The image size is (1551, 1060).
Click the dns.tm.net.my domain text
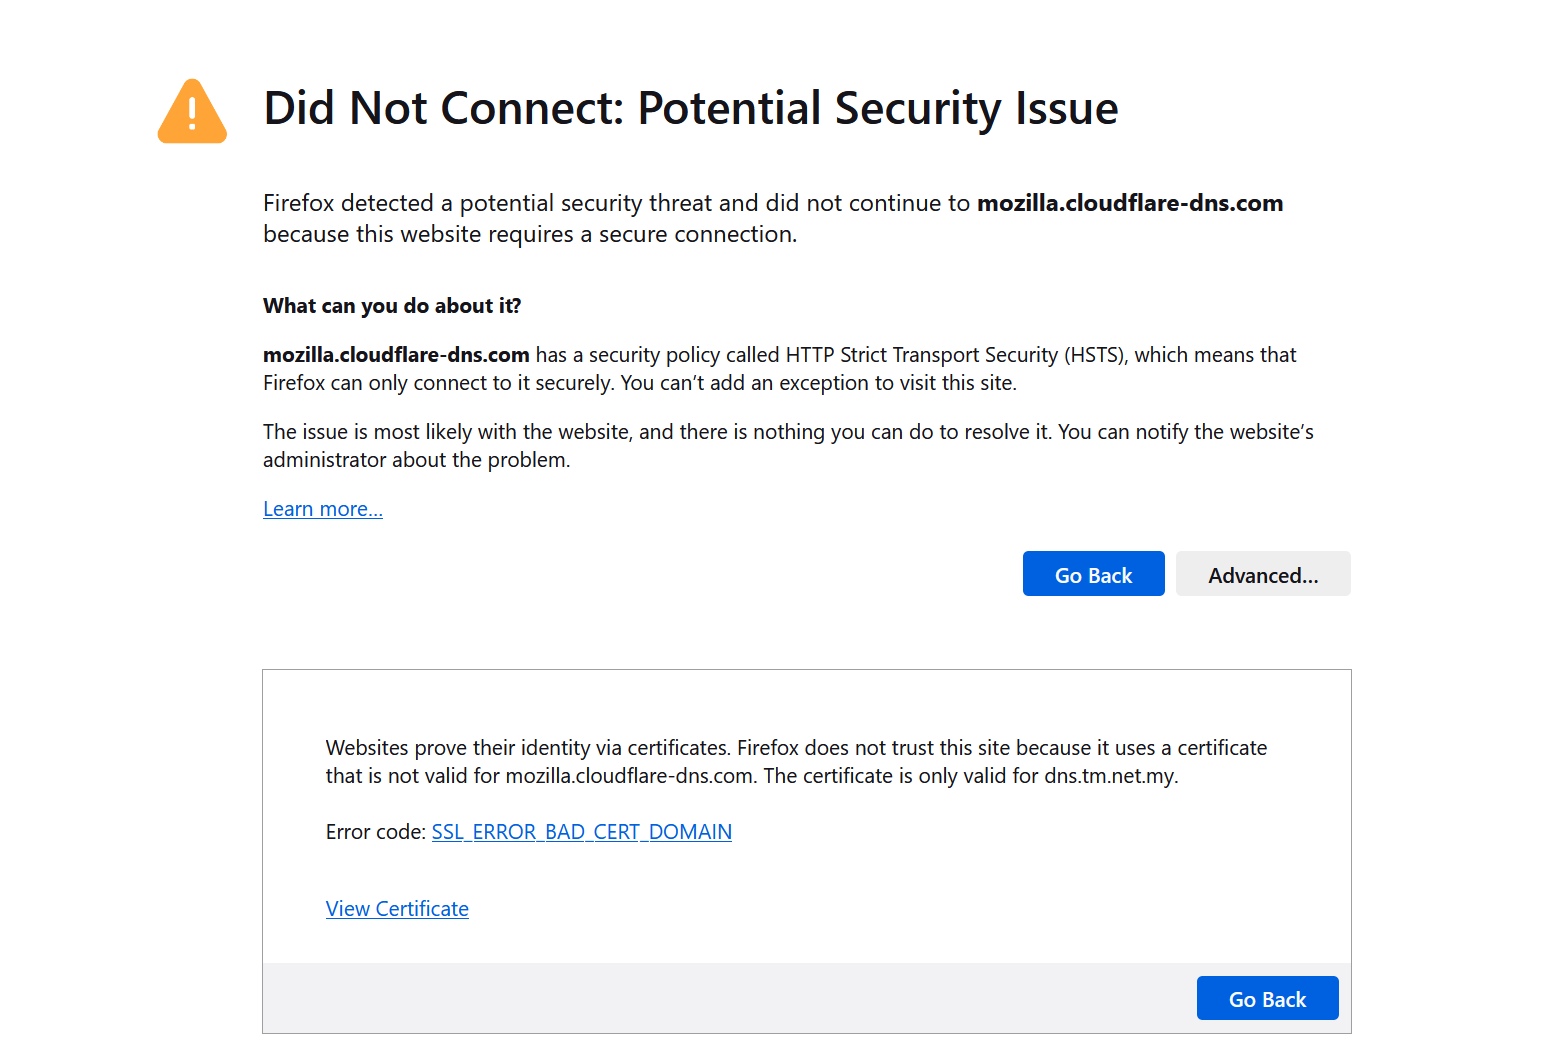[x=1110, y=776]
